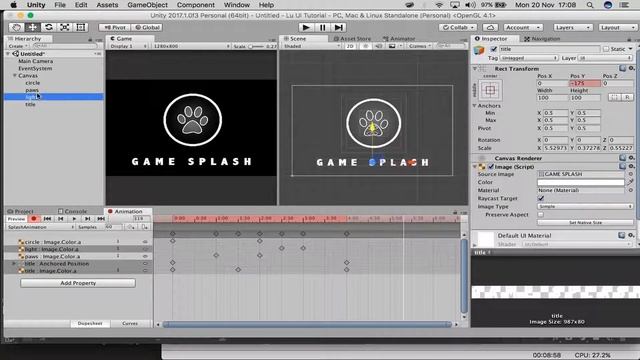This screenshot has width=640, height=360.
Task: Click the main toolbar Step button
Action: pyautogui.click(x=338, y=27)
